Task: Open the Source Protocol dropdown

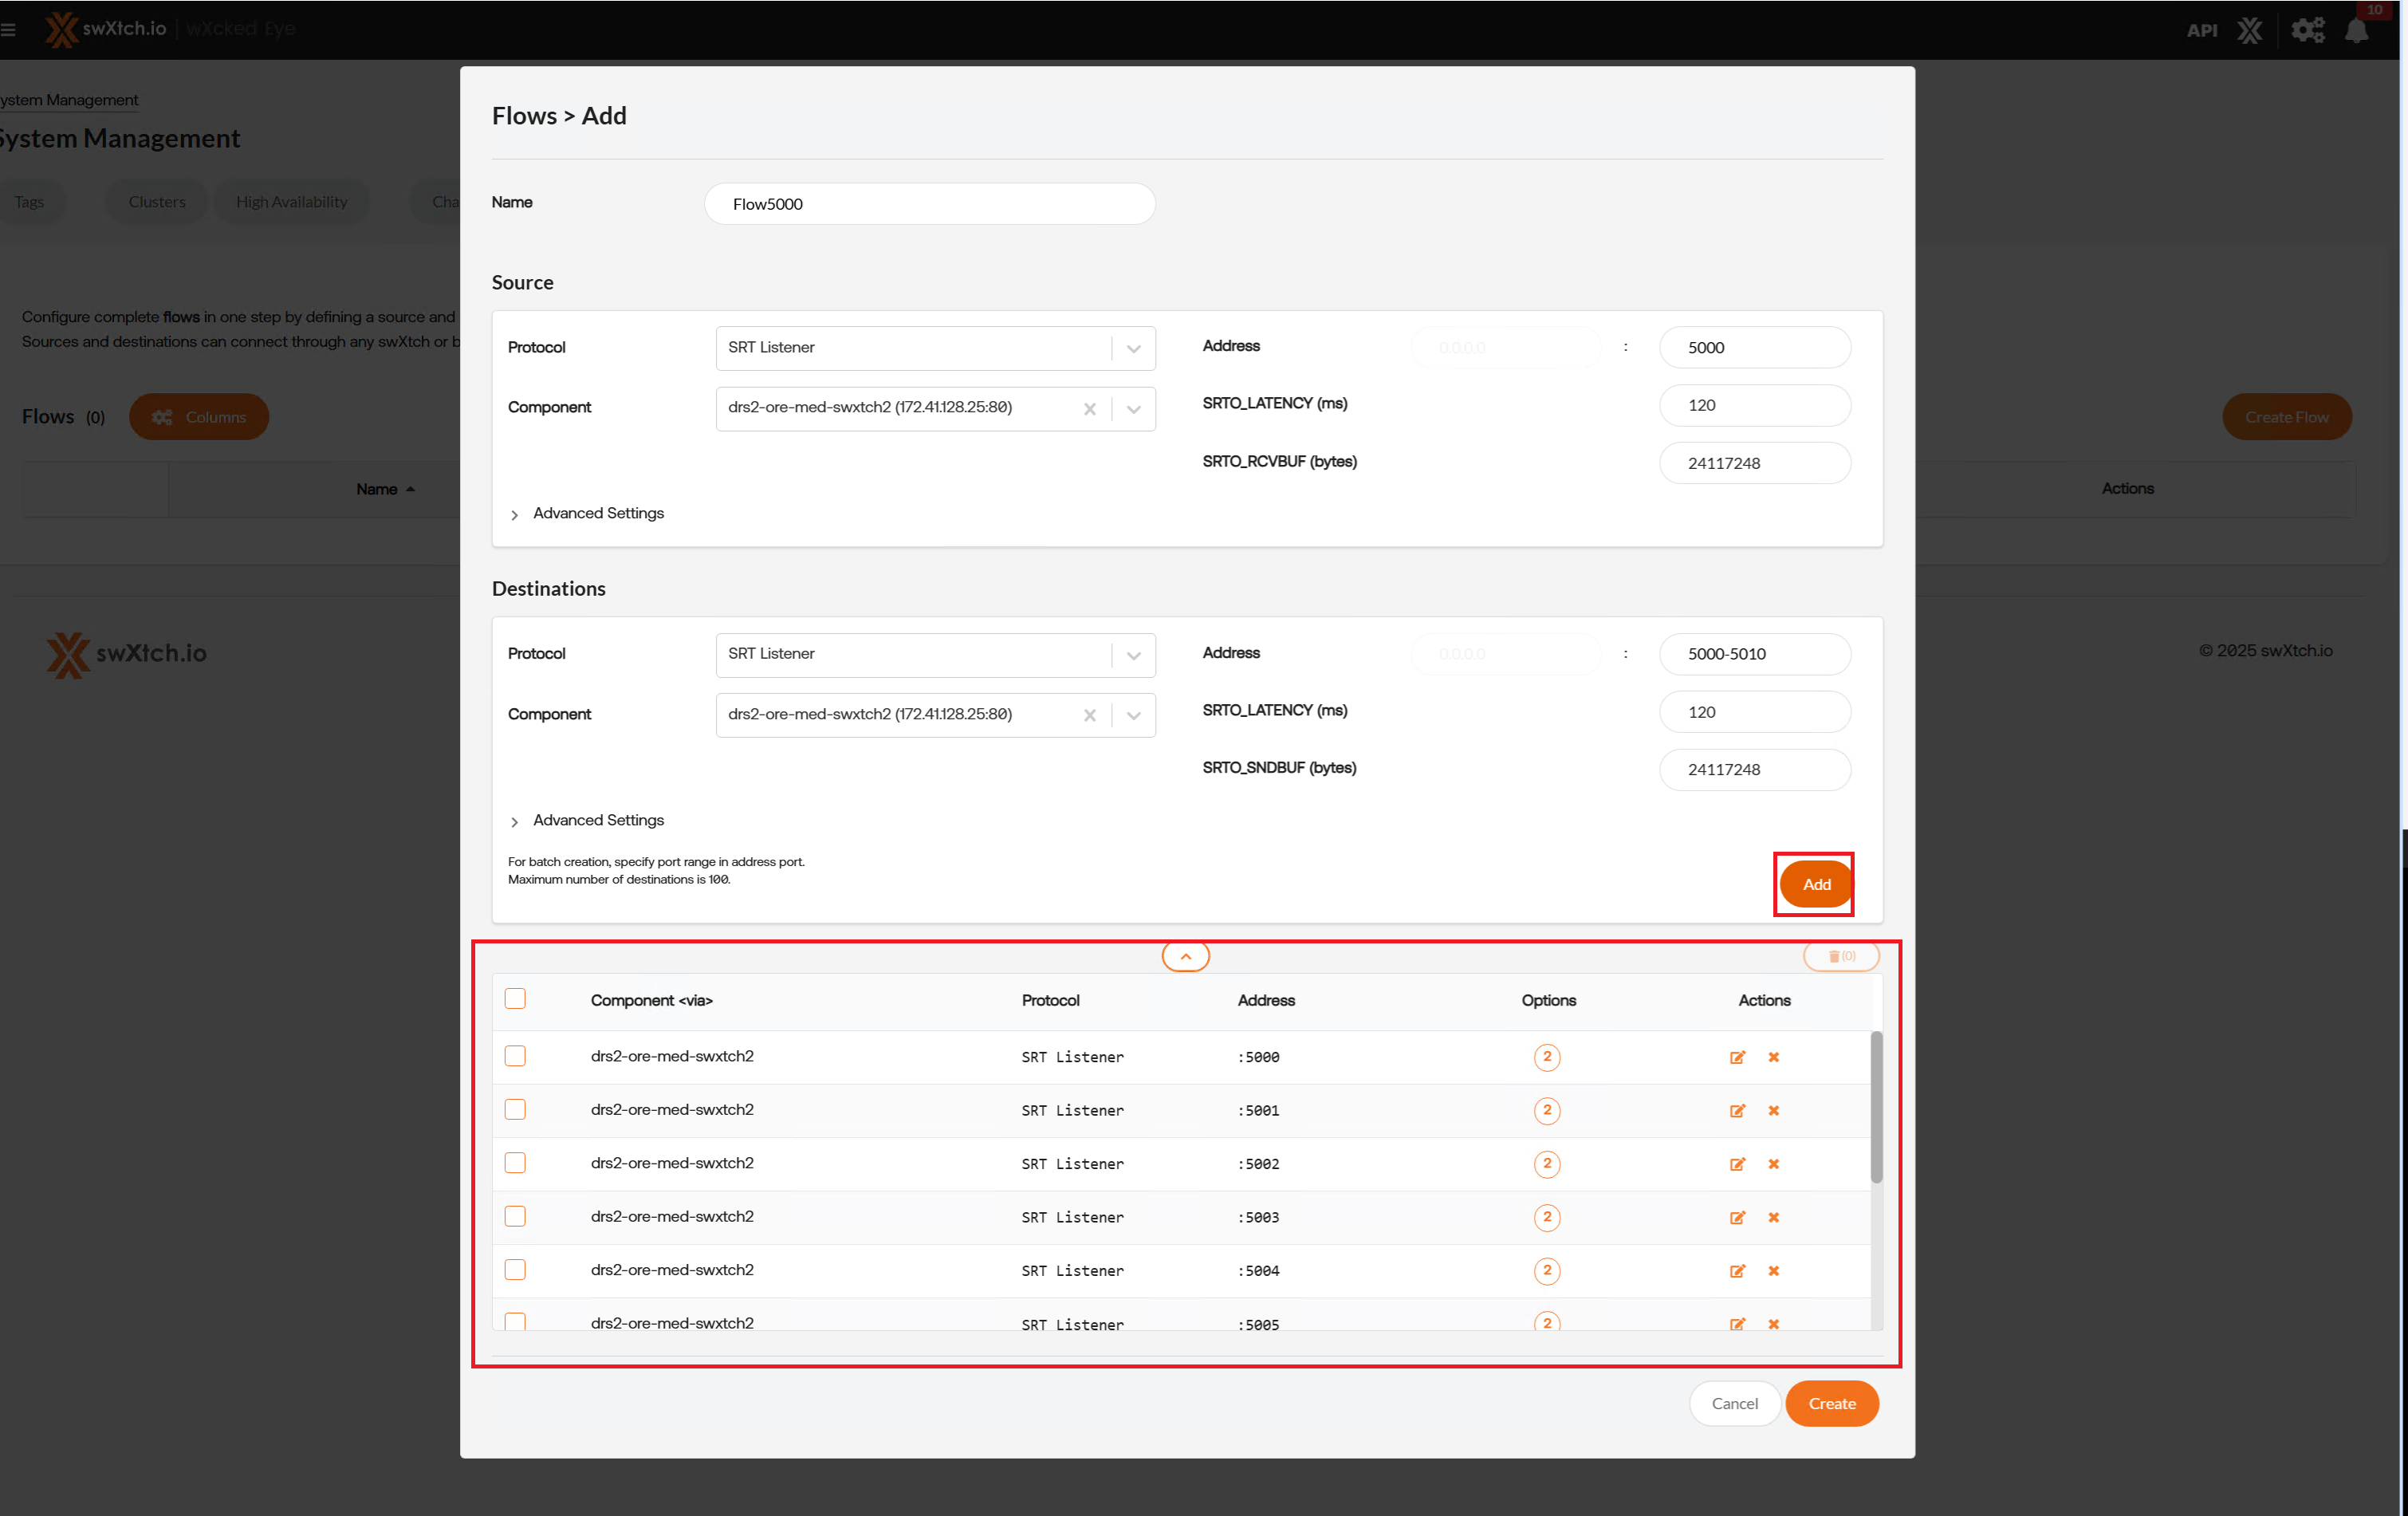Action: 1133,348
